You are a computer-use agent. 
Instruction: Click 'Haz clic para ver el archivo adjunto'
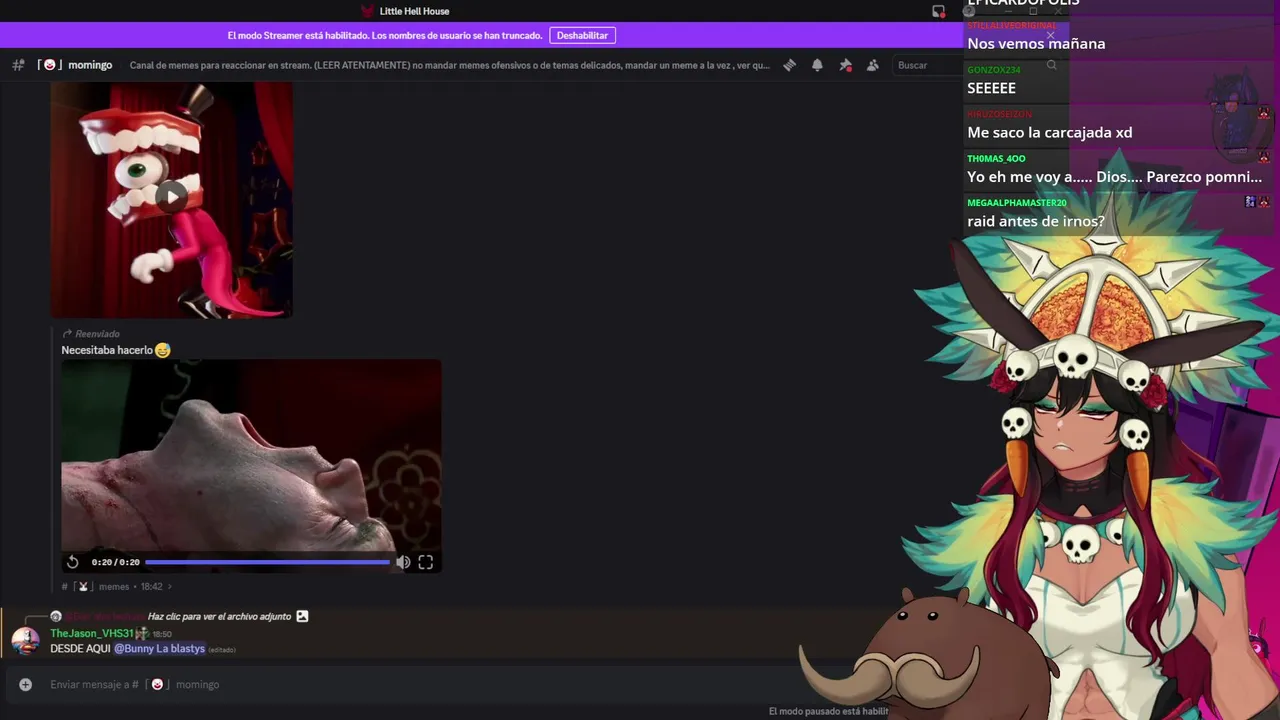point(219,616)
